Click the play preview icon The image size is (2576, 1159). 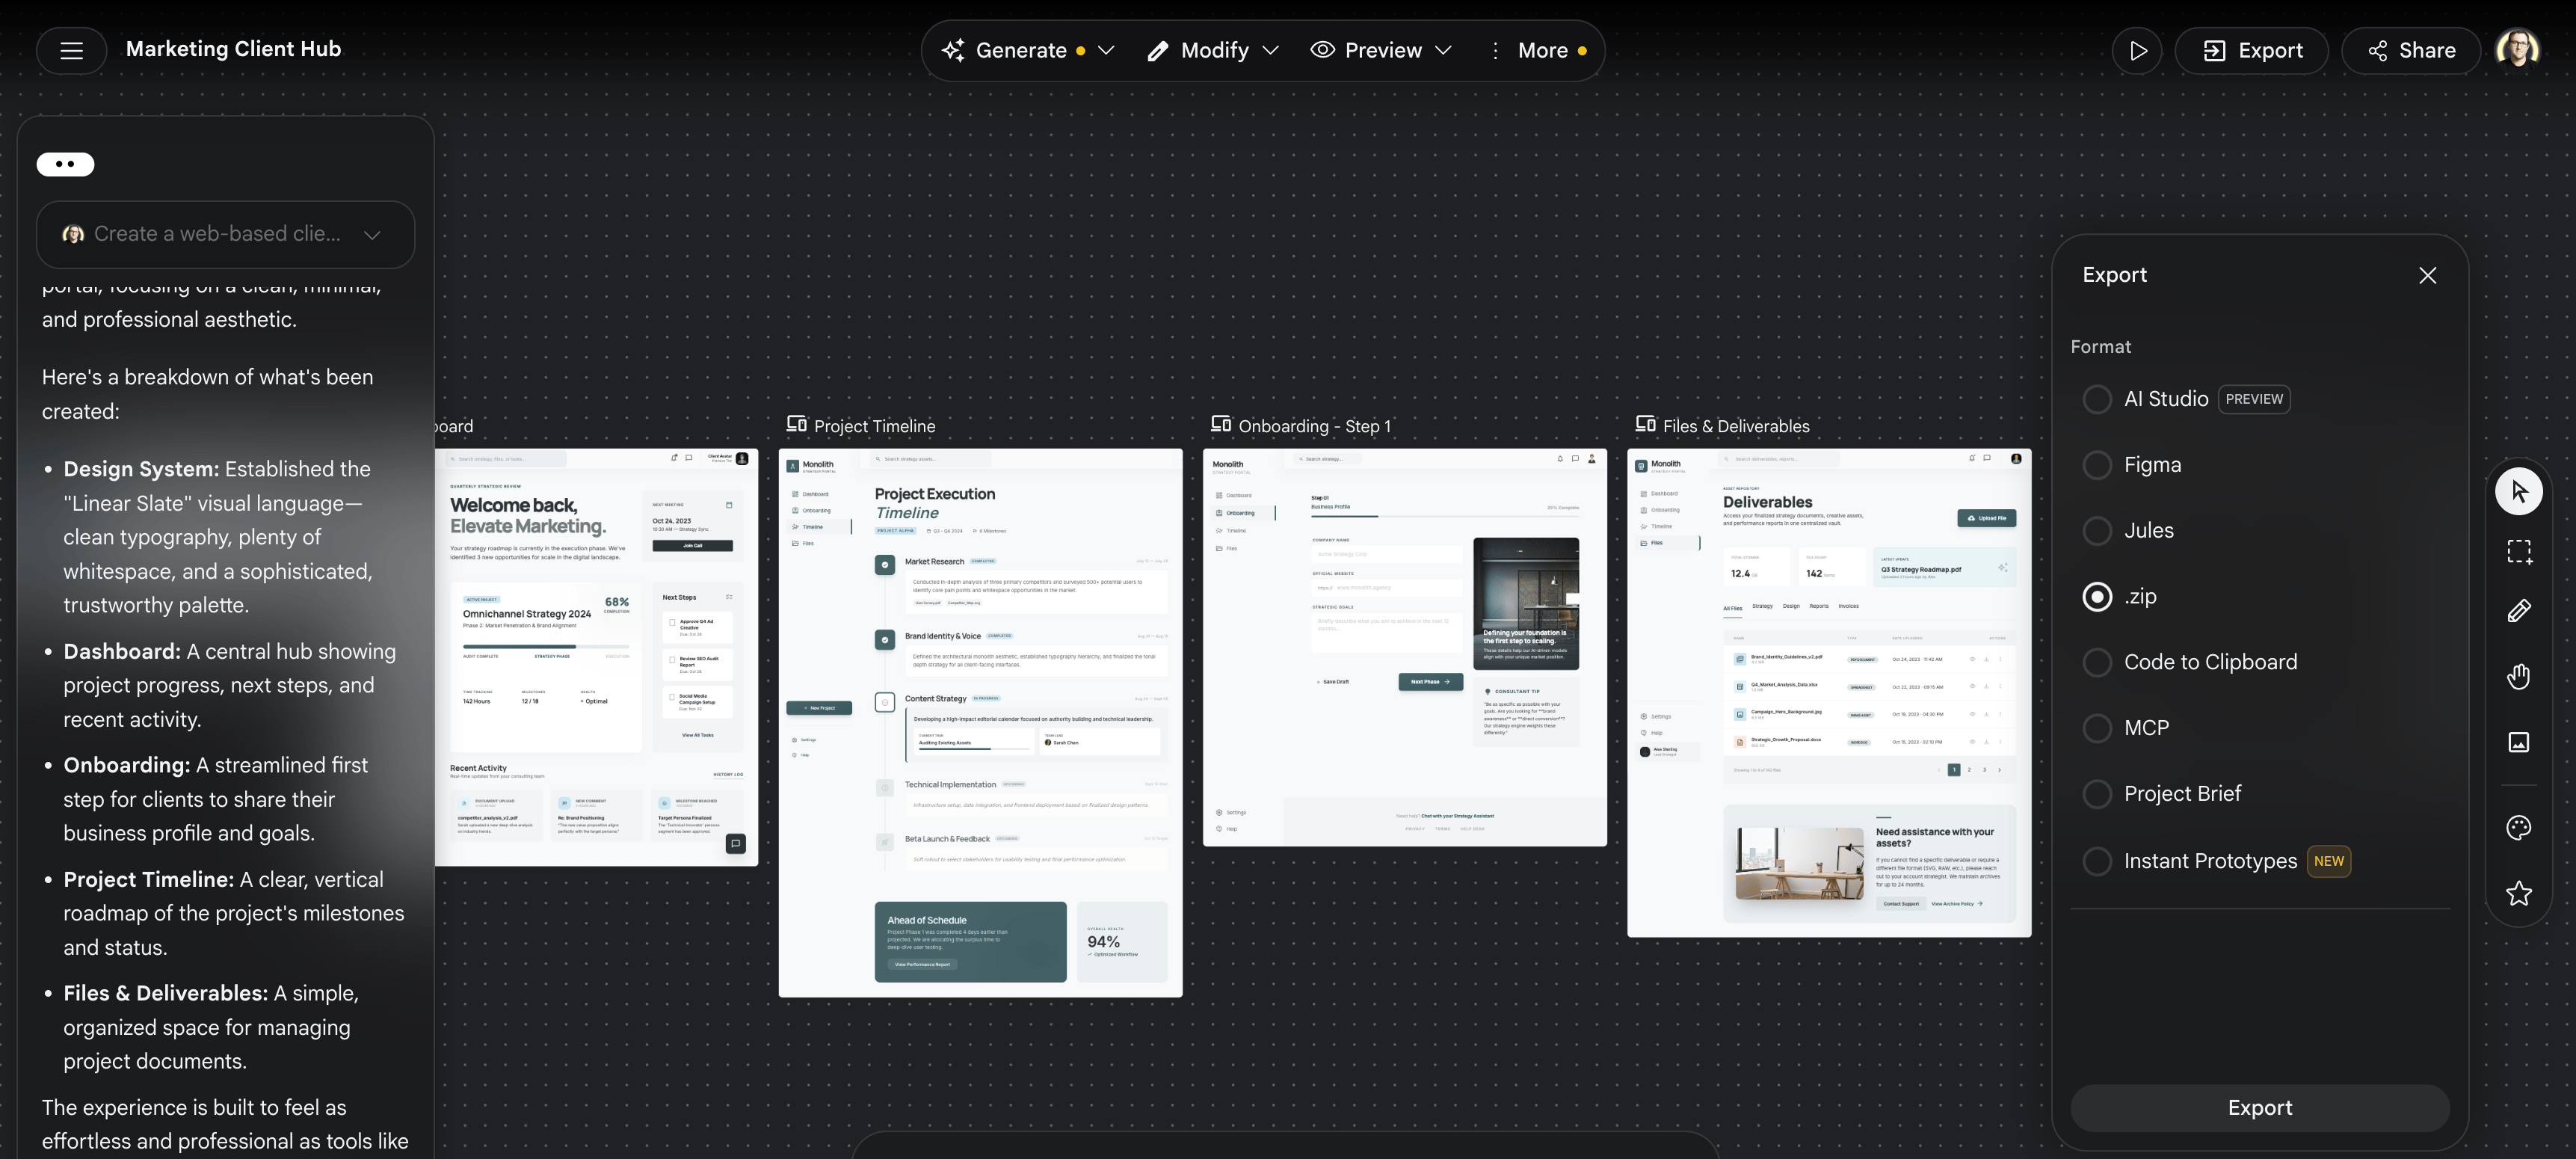tap(2137, 50)
